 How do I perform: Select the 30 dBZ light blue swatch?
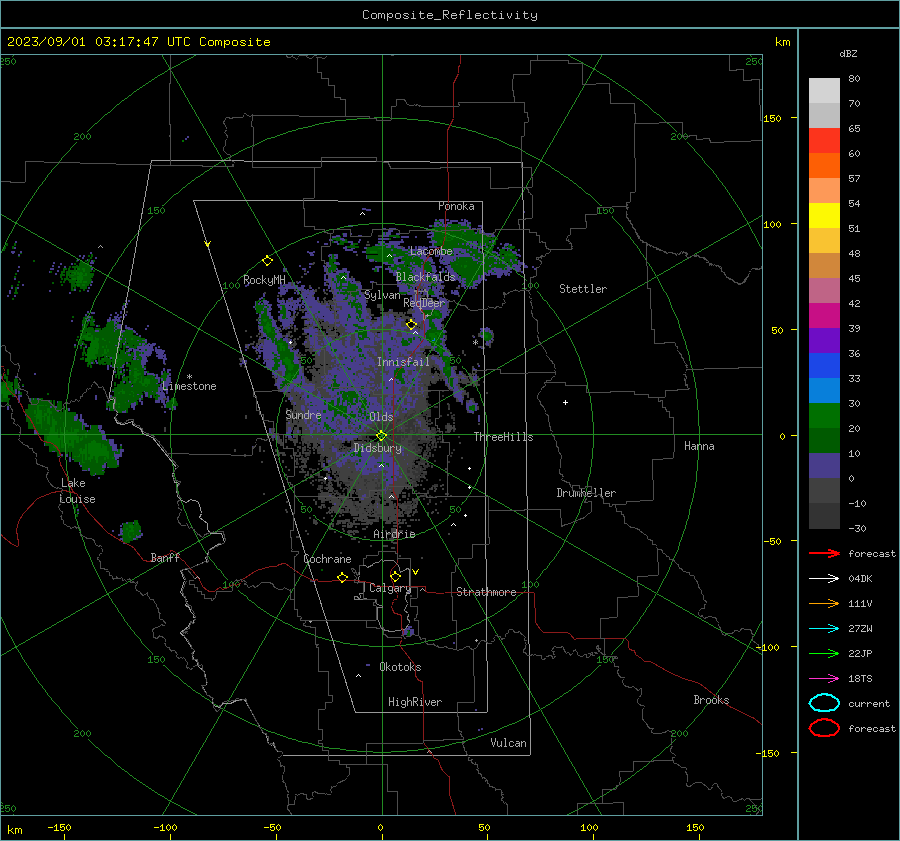[x=824, y=390]
